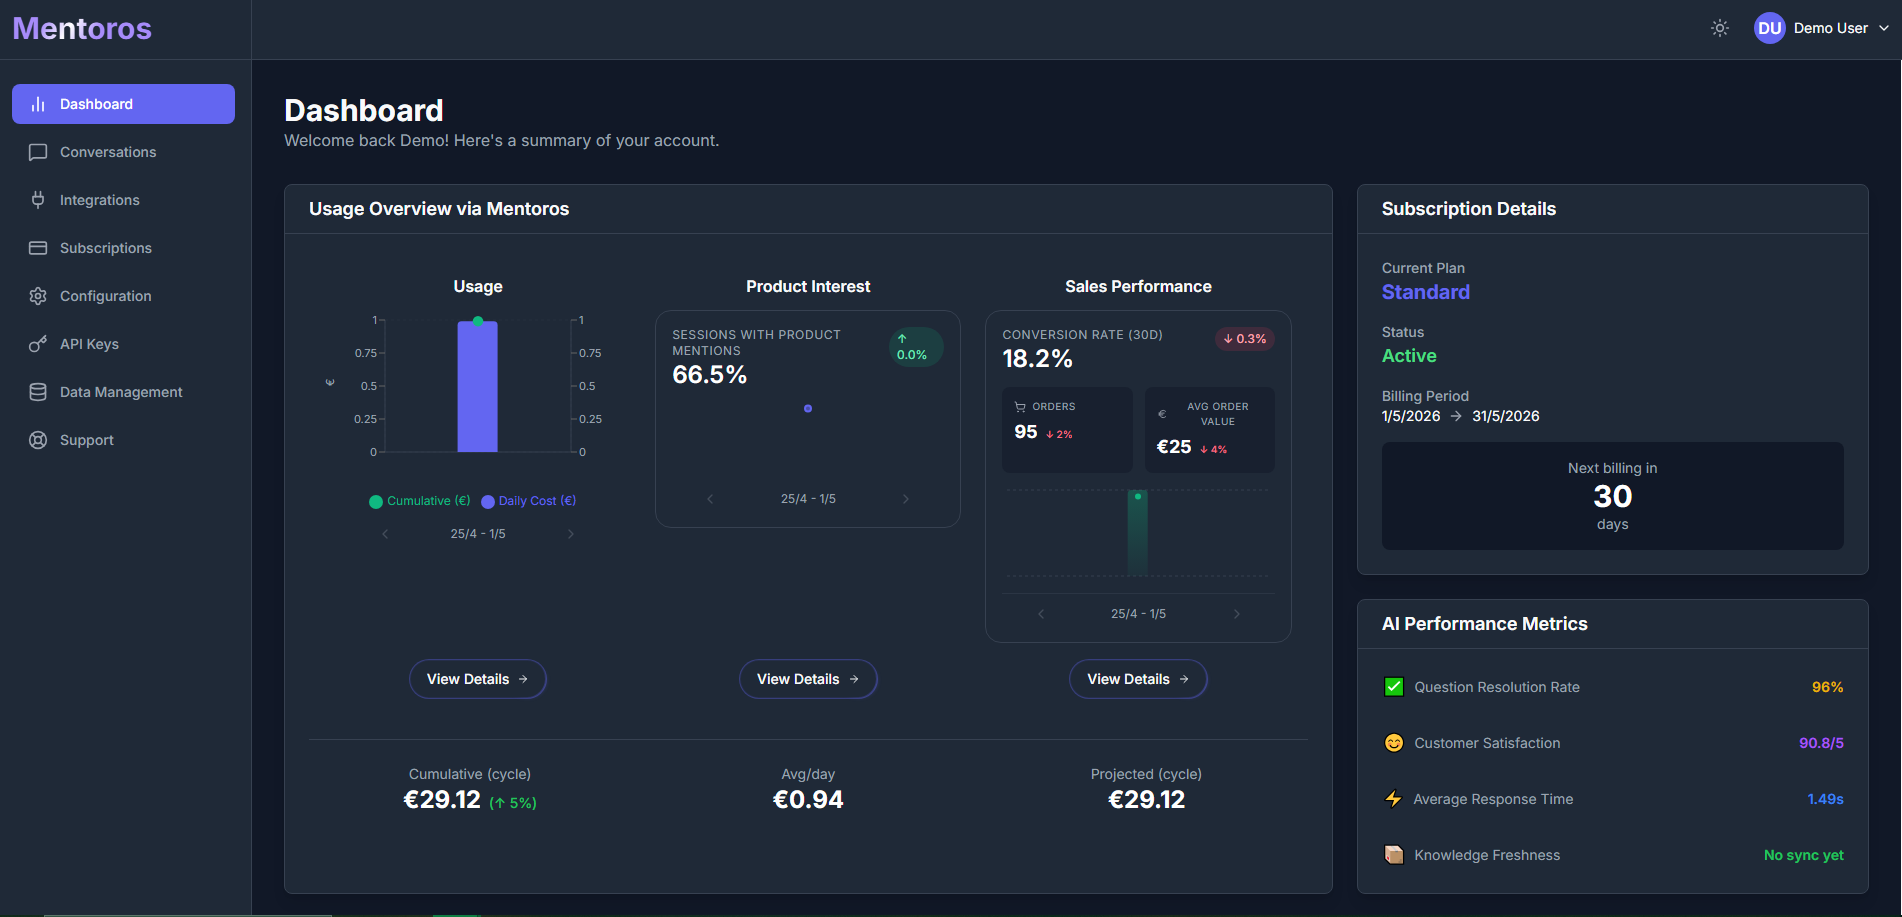Click the 0.0% product mentions change badge
The height and width of the screenshot is (917, 1902).
click(916, 347)
